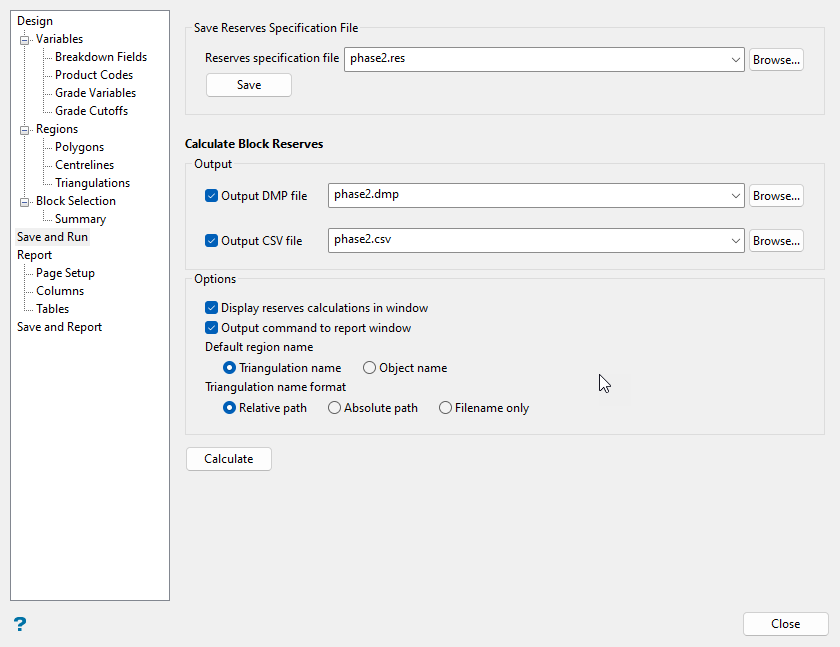Collapse the Block Selection tree node
Screen dimensions: 840x647
click(x=25, y=202)
